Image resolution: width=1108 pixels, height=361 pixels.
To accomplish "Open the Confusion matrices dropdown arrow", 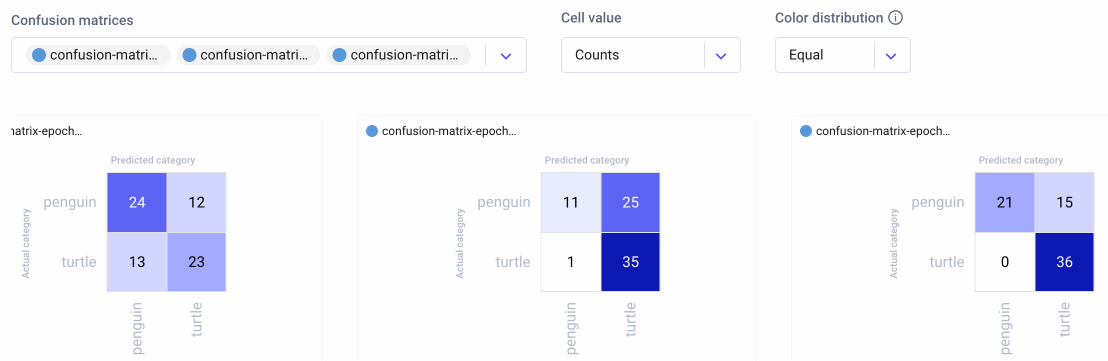I will point(506,56).
